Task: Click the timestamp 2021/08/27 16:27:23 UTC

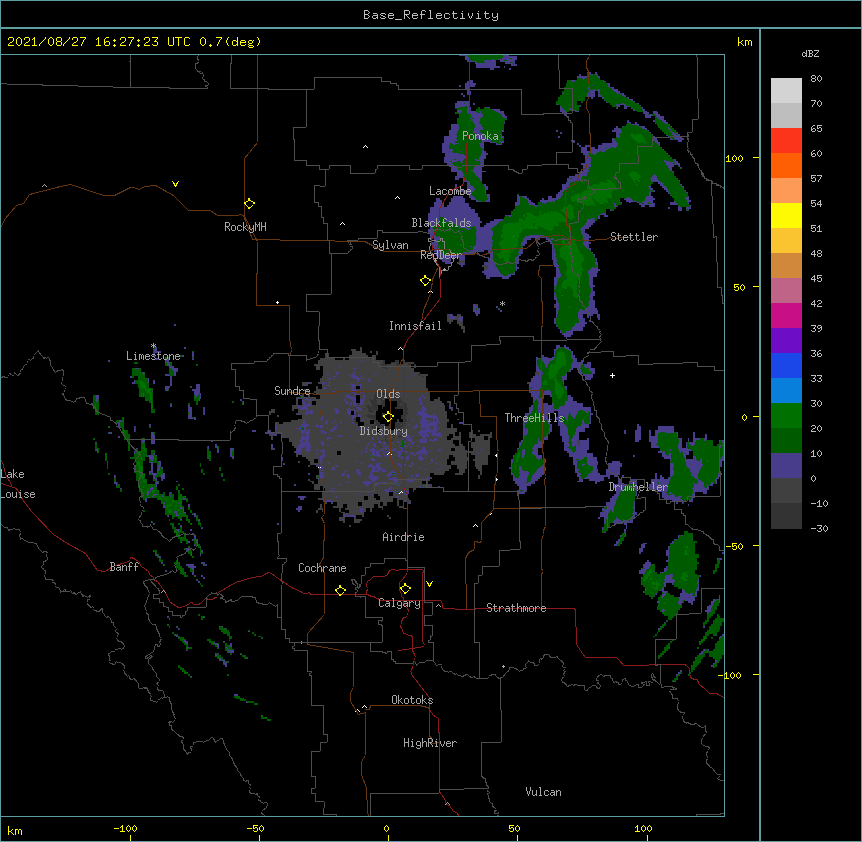Action: tap(99, 42)
